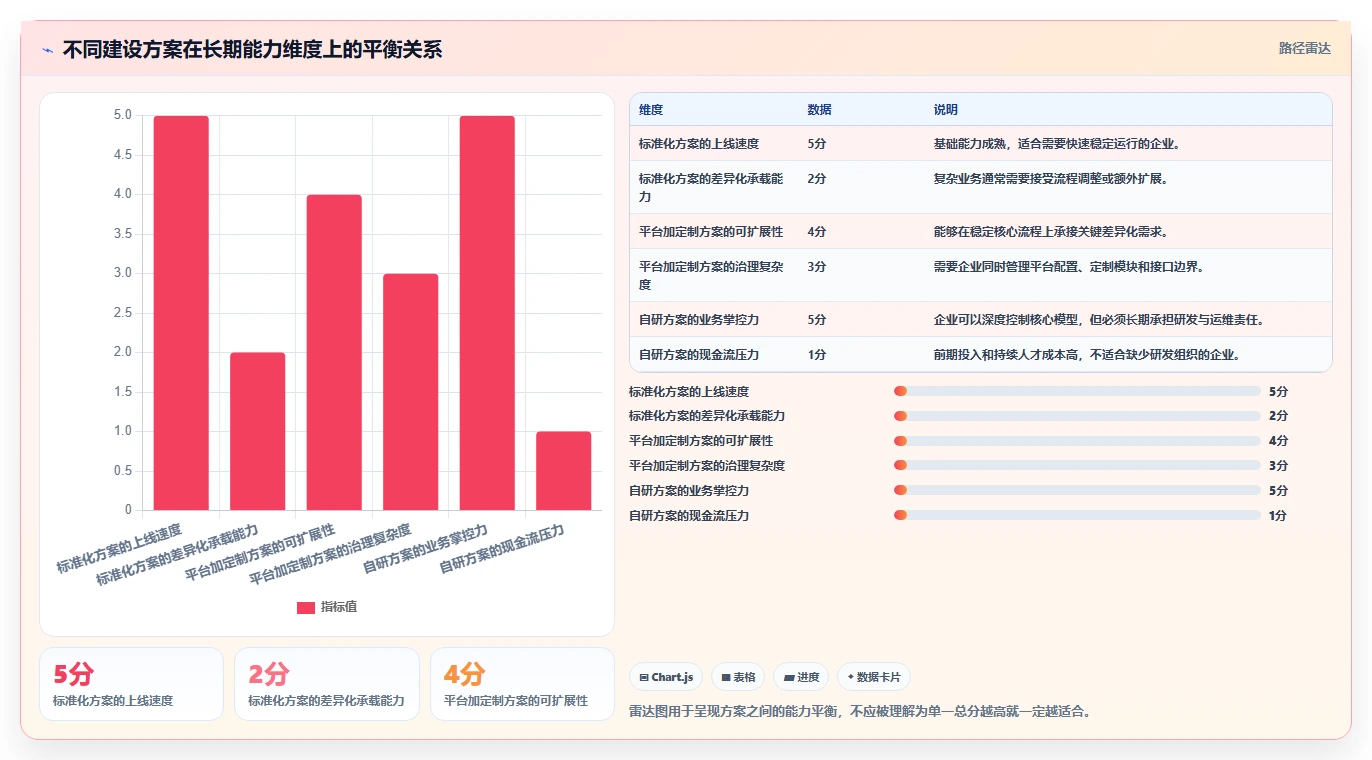Click the icon left of the page title
Image resolution: width=1372 pixels, height=760 pixels.
(47, 50)
